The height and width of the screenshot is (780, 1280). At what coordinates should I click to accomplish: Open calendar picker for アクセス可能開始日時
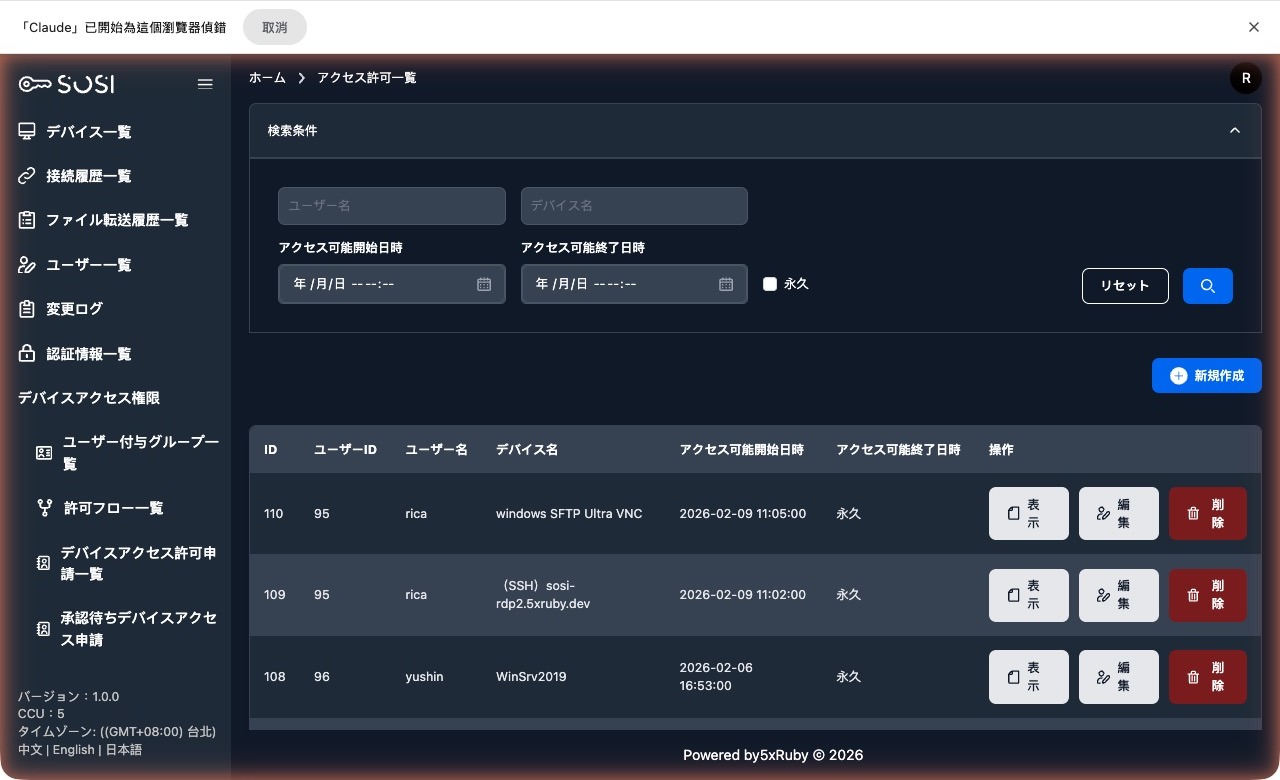(x=484, y=284)
